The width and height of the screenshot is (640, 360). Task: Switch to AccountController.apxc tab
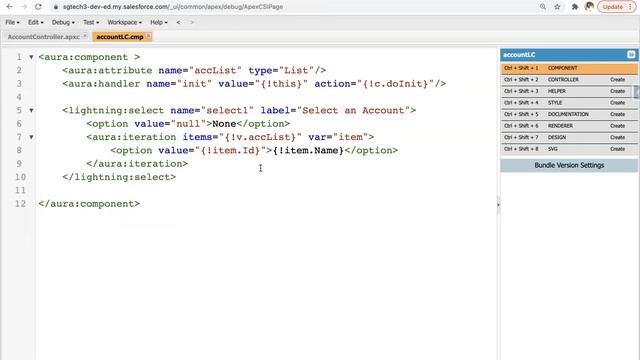click(43, 37)
